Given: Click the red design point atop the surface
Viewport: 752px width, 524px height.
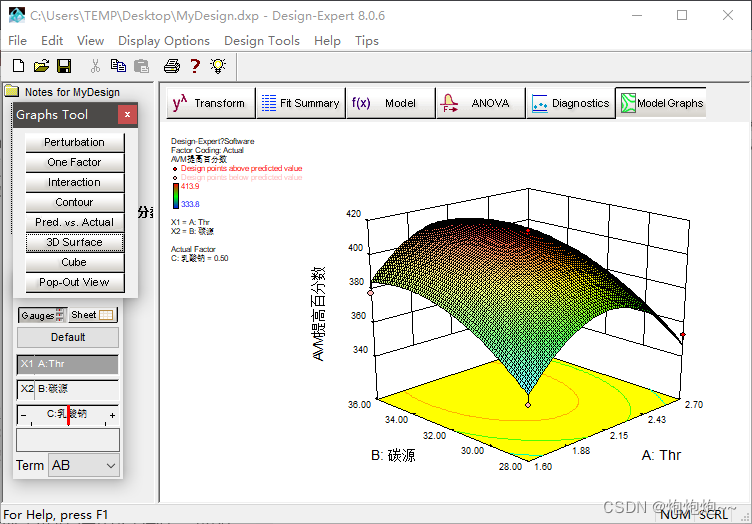Looking at the screenshot, I should [528, 231].
